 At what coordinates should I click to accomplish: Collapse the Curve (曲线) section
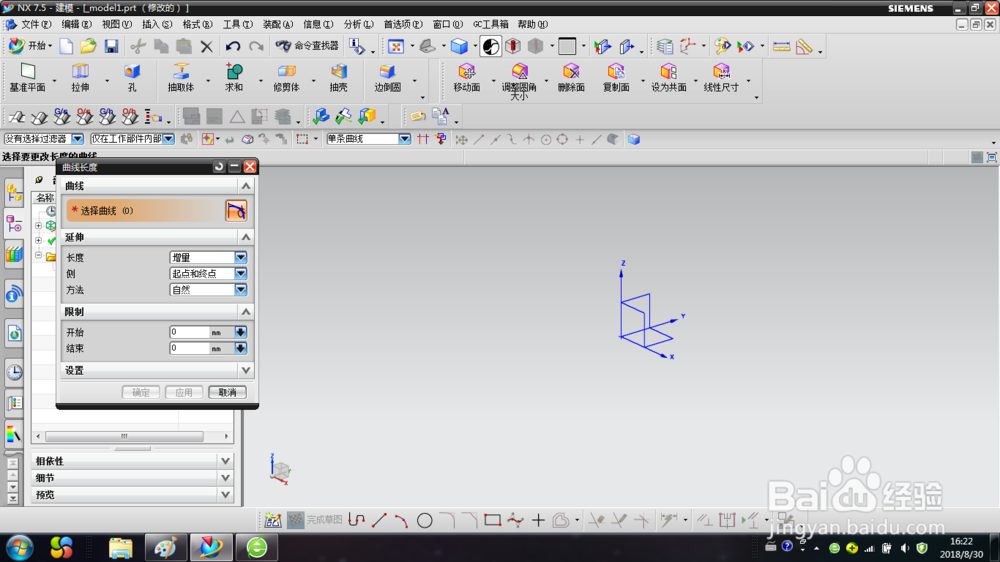246,186
